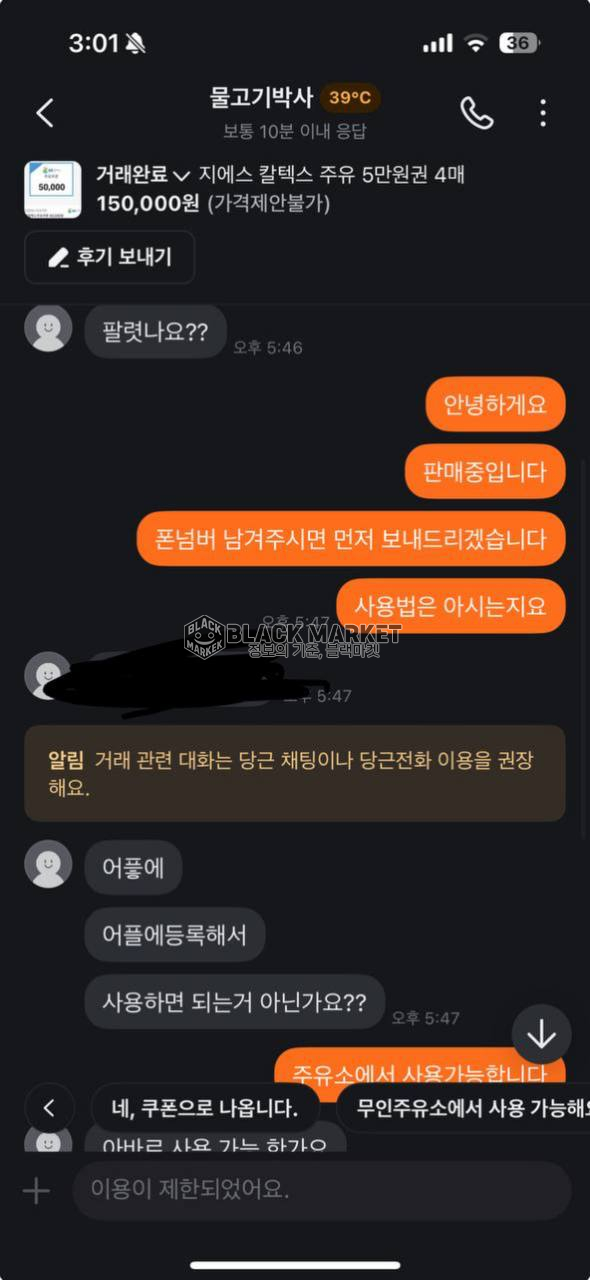Viewport: 590px width, 1280px height.
Task: Select quick reply 무인주유소에서 사용 가능해요
Action: click(463, 1108)
